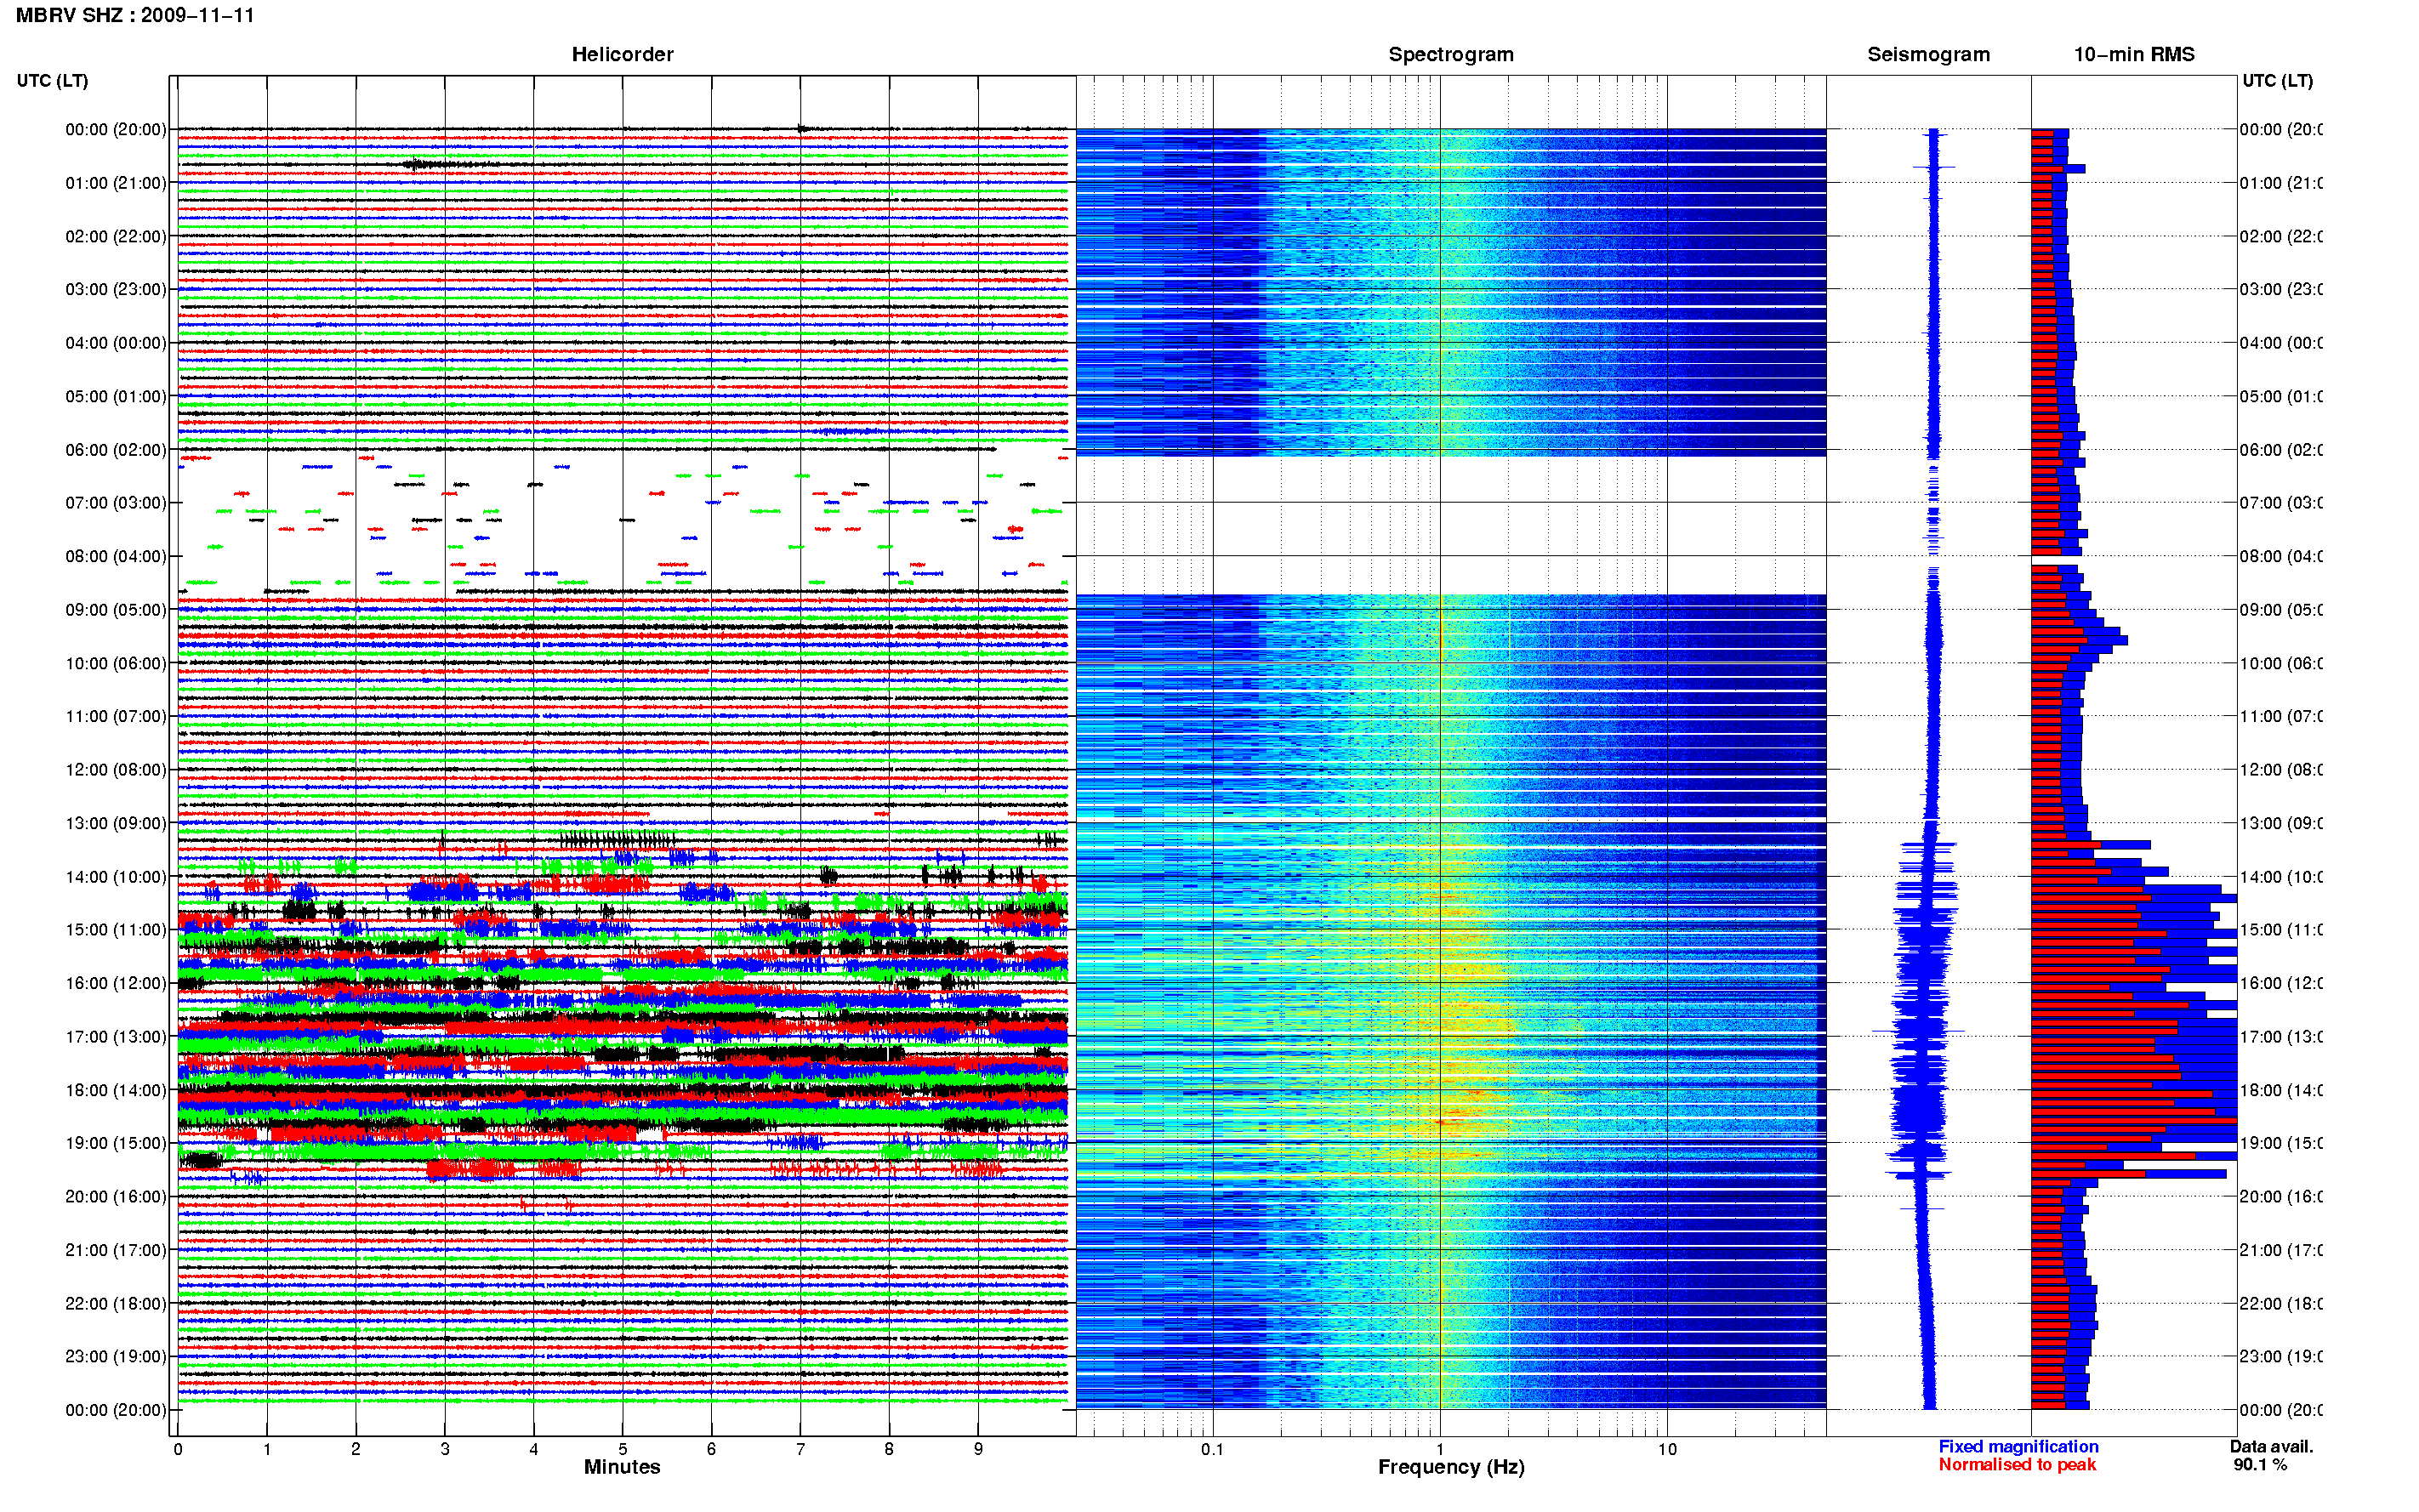Click the left 06:00 (02:00) time label

click(116, 450)
